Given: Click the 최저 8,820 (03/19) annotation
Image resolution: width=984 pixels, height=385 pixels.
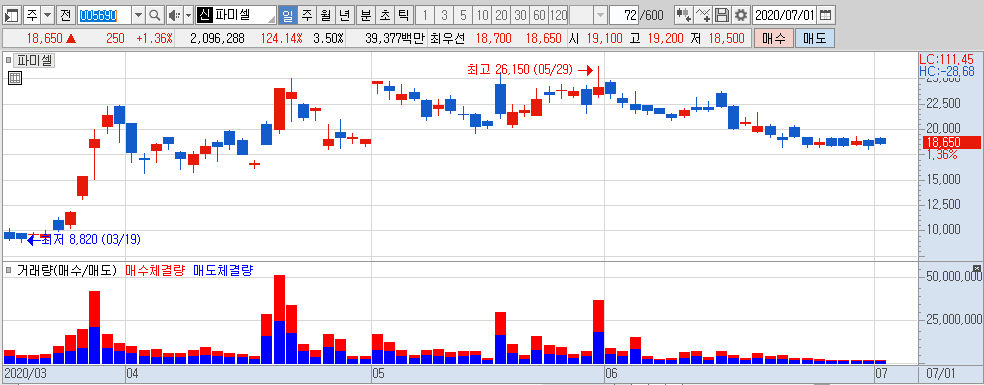Looking at the screenshot, I should point(91,239).
